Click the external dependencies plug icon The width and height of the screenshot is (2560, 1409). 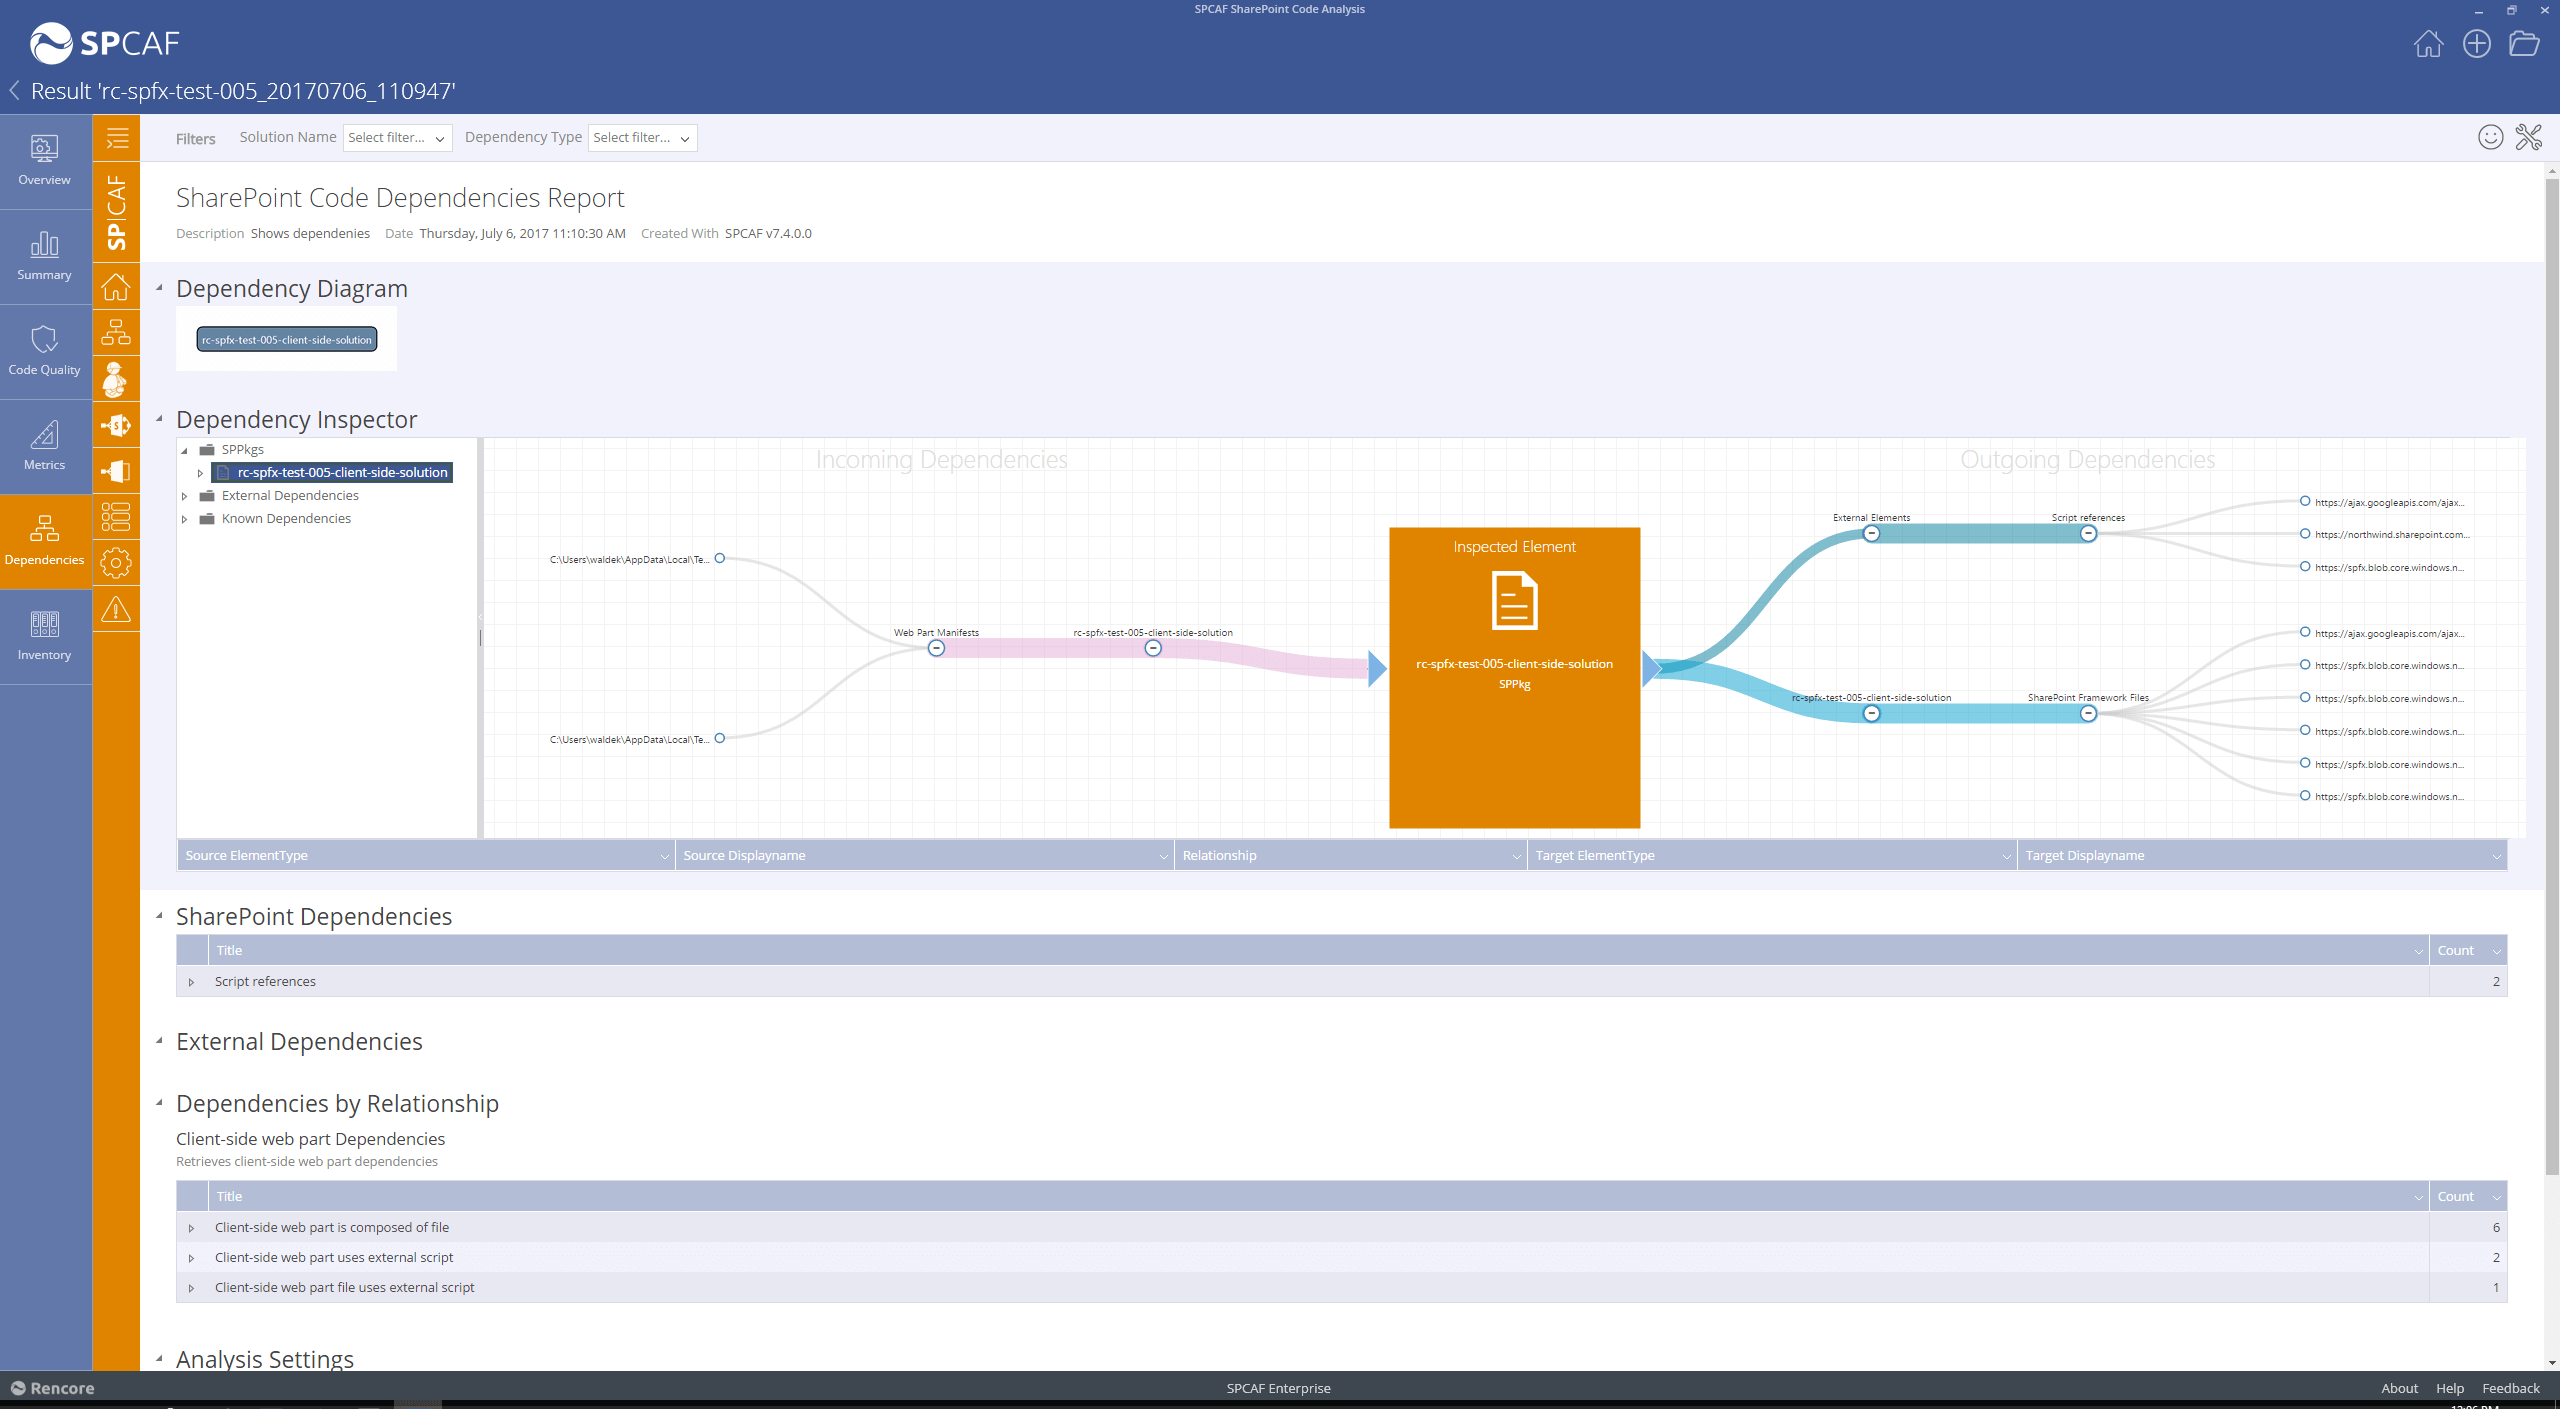(x=116, y=471)
